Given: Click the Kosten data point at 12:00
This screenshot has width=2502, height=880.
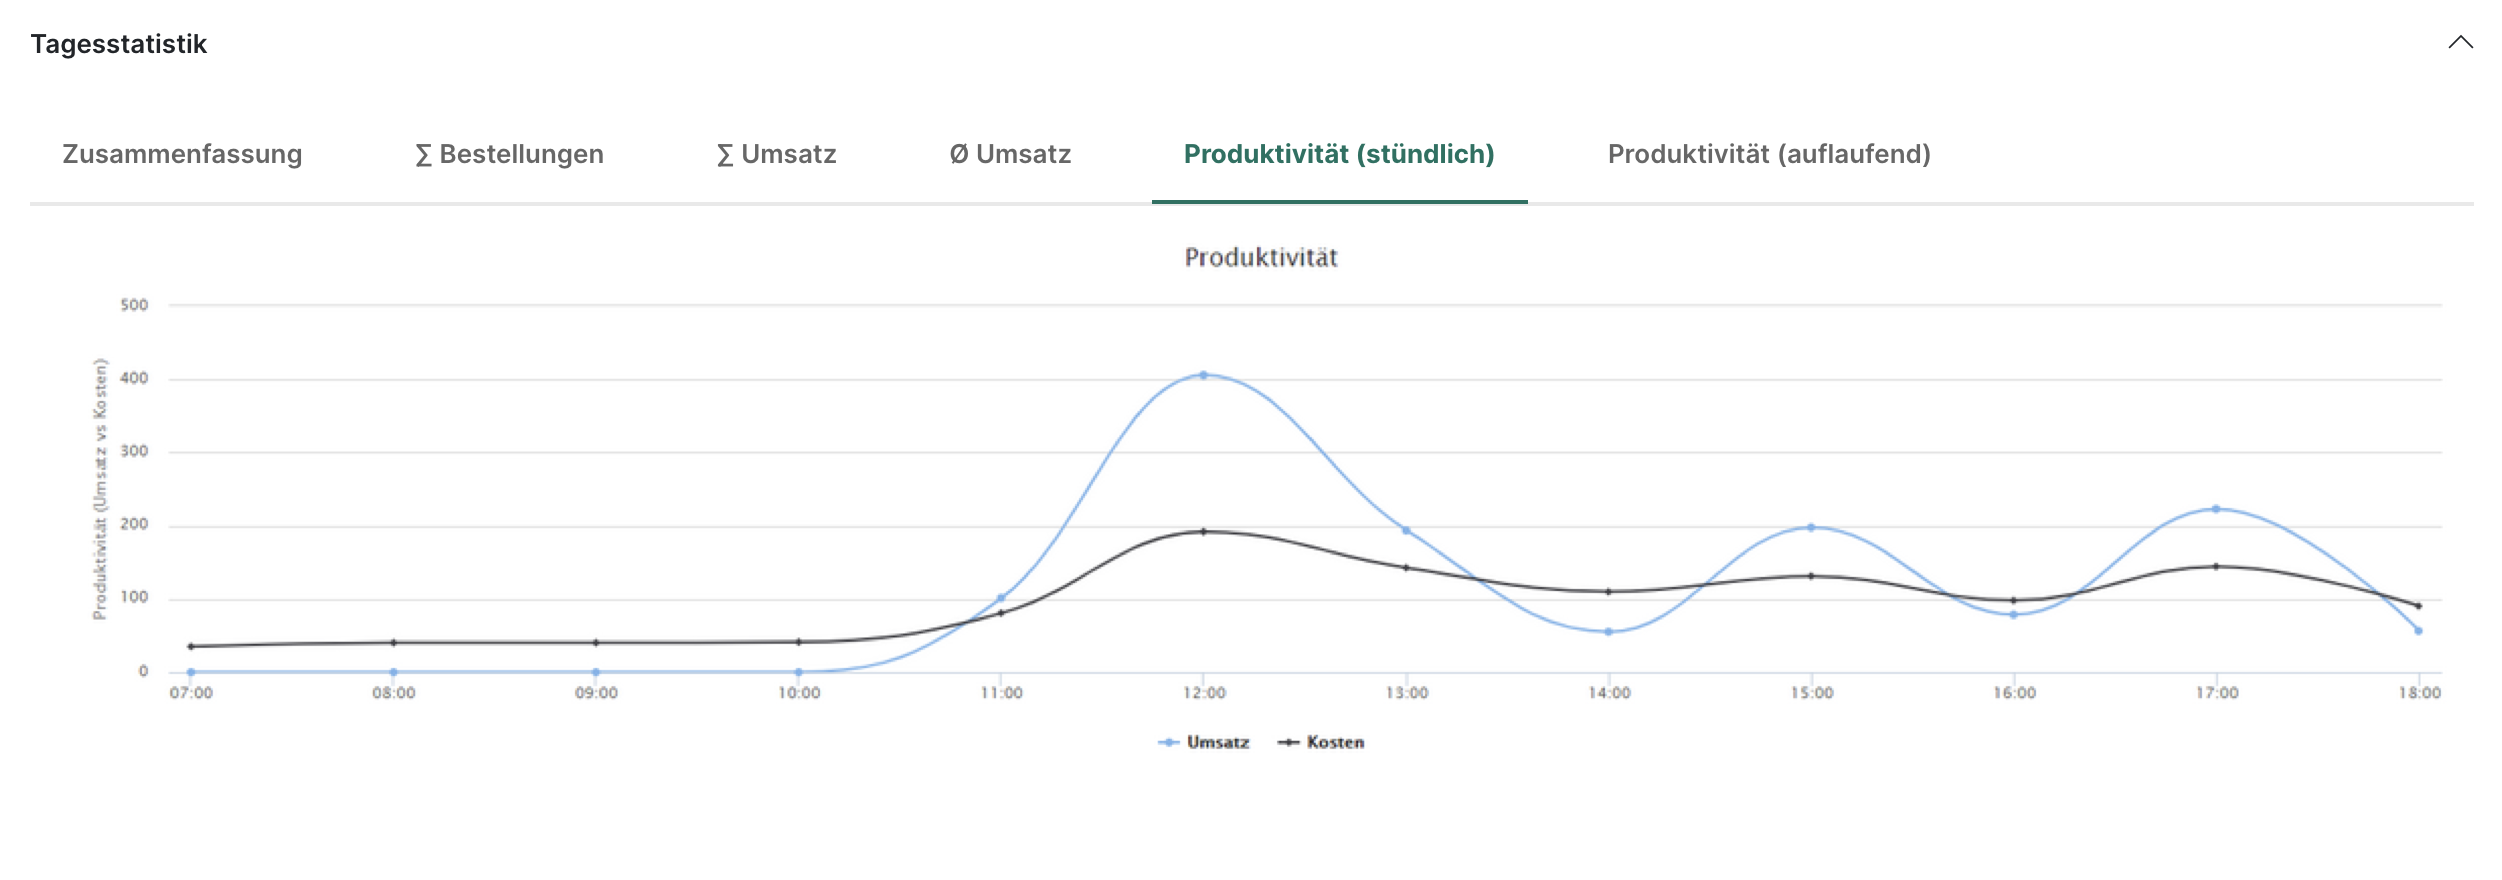Looking at the screenshot, I should coord(1203,532).
